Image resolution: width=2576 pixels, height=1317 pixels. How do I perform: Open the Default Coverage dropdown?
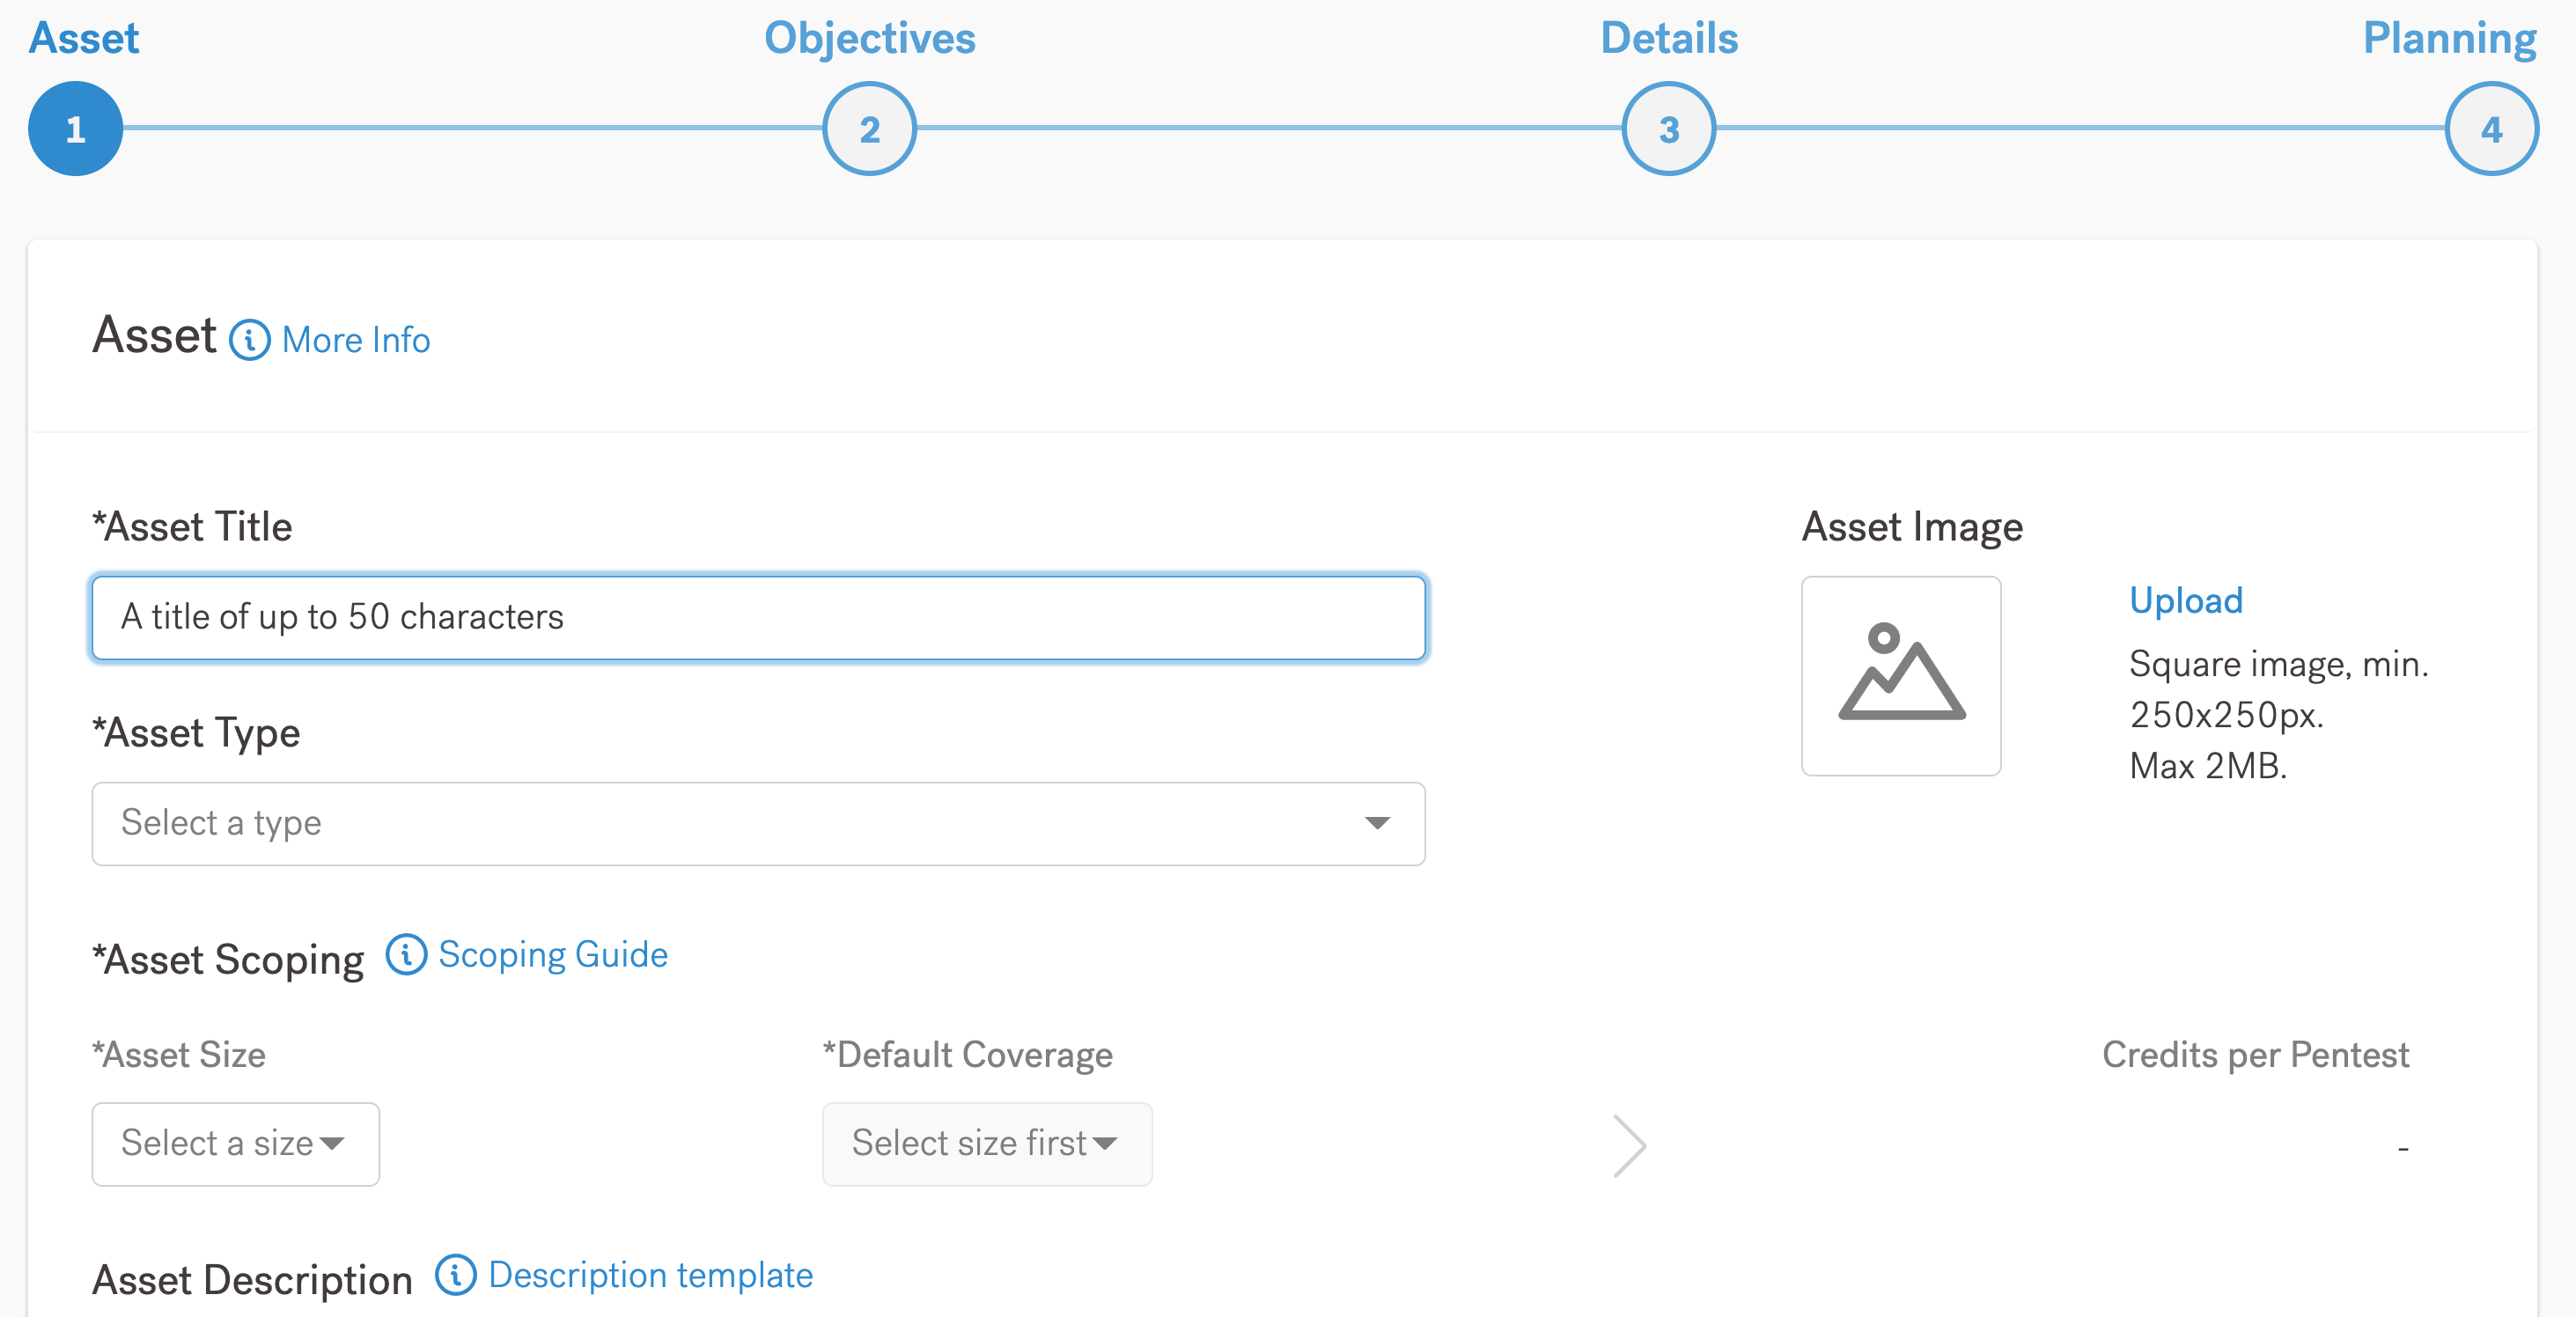pos(986,1144)
